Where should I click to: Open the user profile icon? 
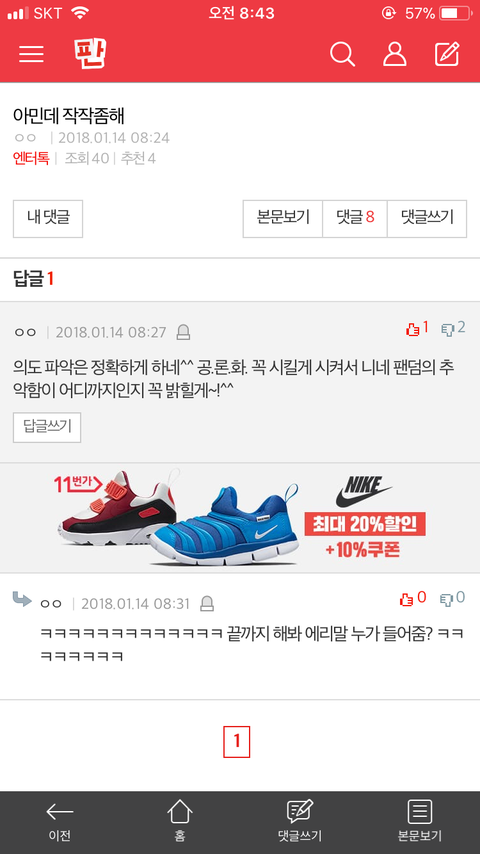click(x=395, y=54)
